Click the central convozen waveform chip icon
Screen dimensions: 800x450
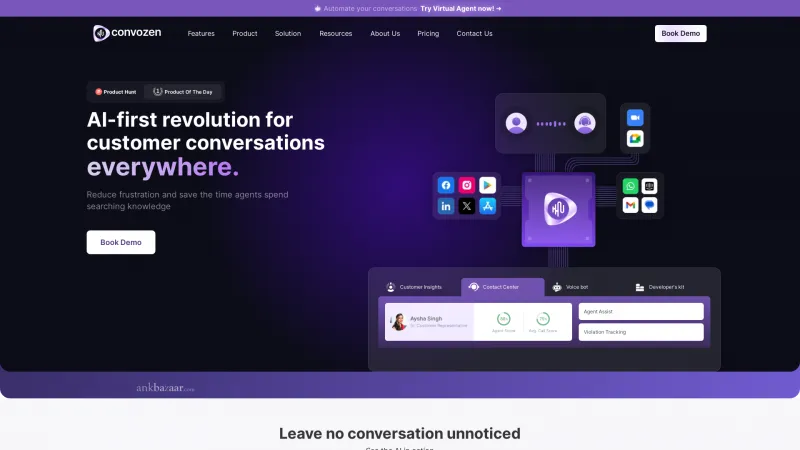tap(559, 209)
